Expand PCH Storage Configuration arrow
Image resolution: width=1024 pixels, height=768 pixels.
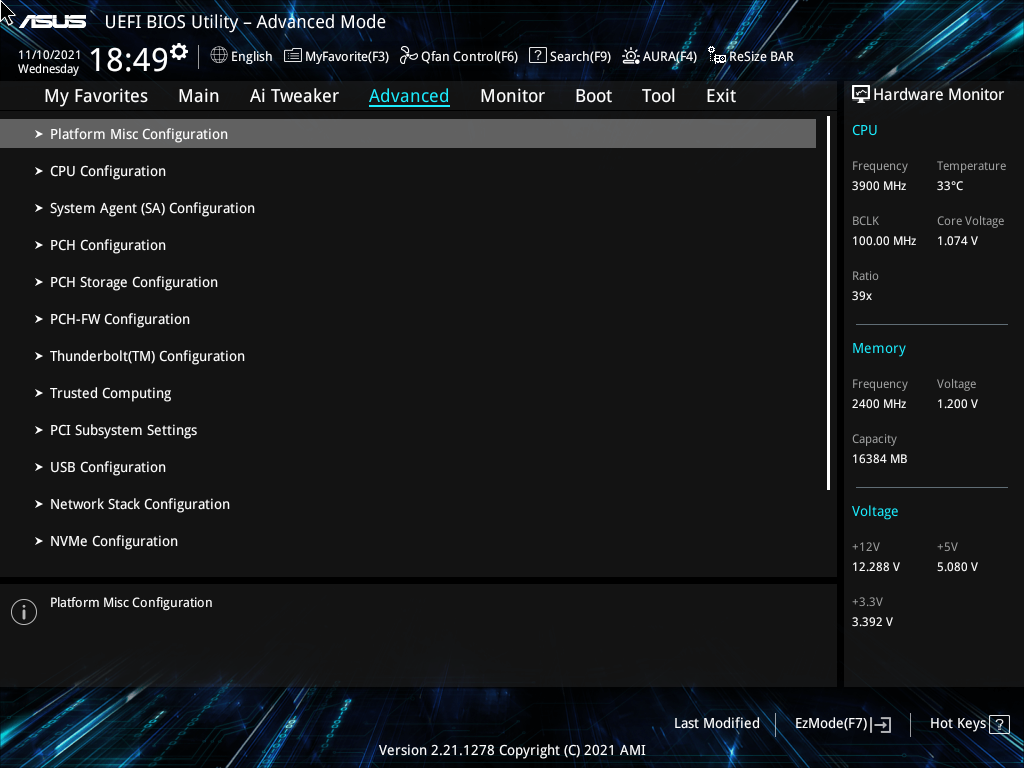(x=39, y=282)
